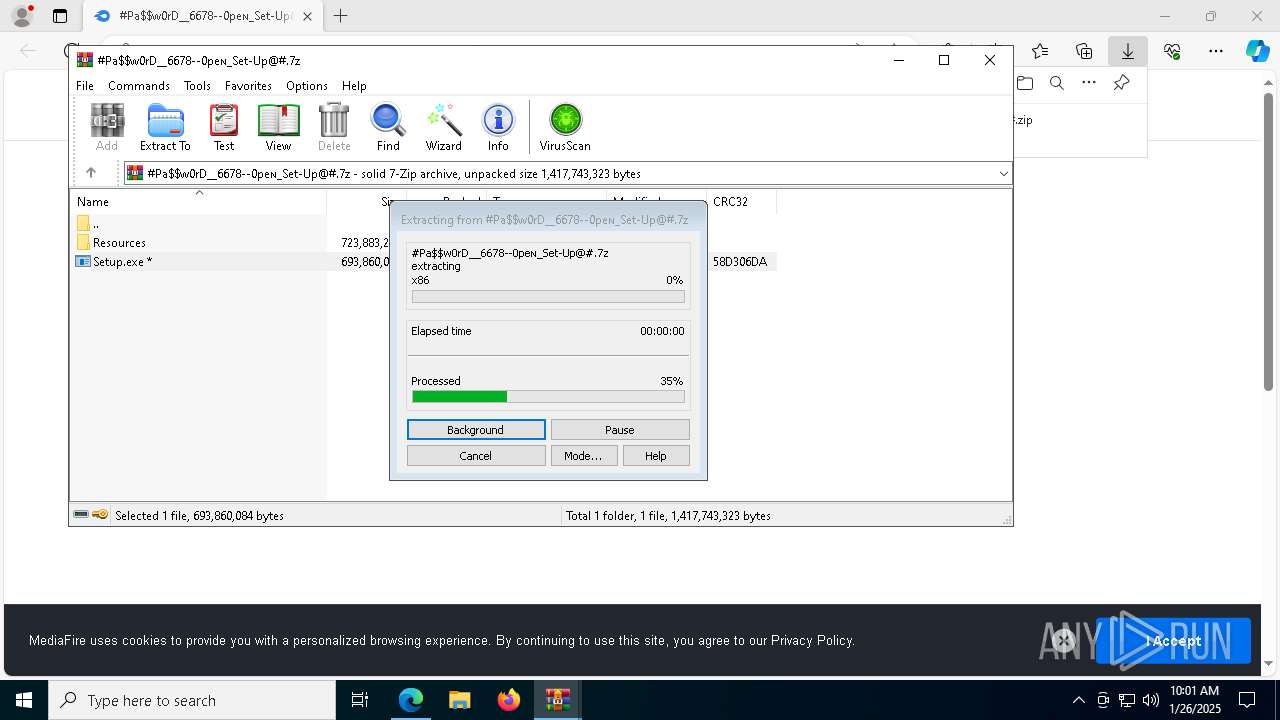
Task: Click browser downloads icon
Action: pyautogui.click(x=1128, y=51)
